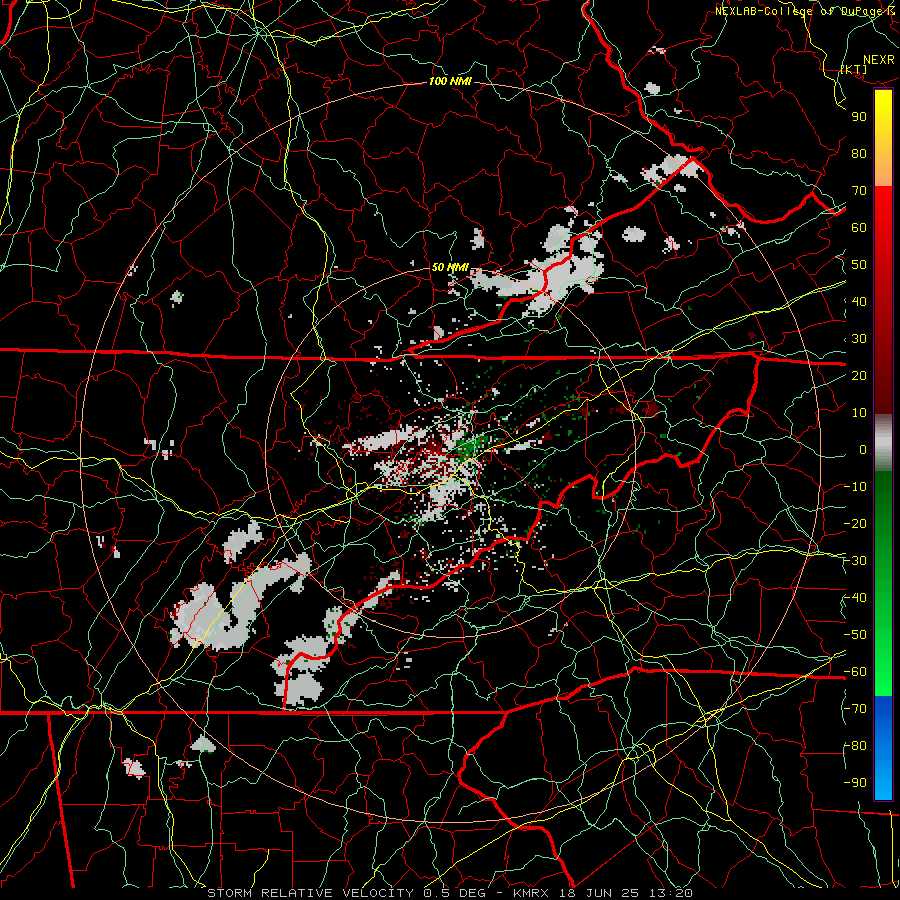
Task: Click the -80 value on velocity scale
Action: coord(856,746)
